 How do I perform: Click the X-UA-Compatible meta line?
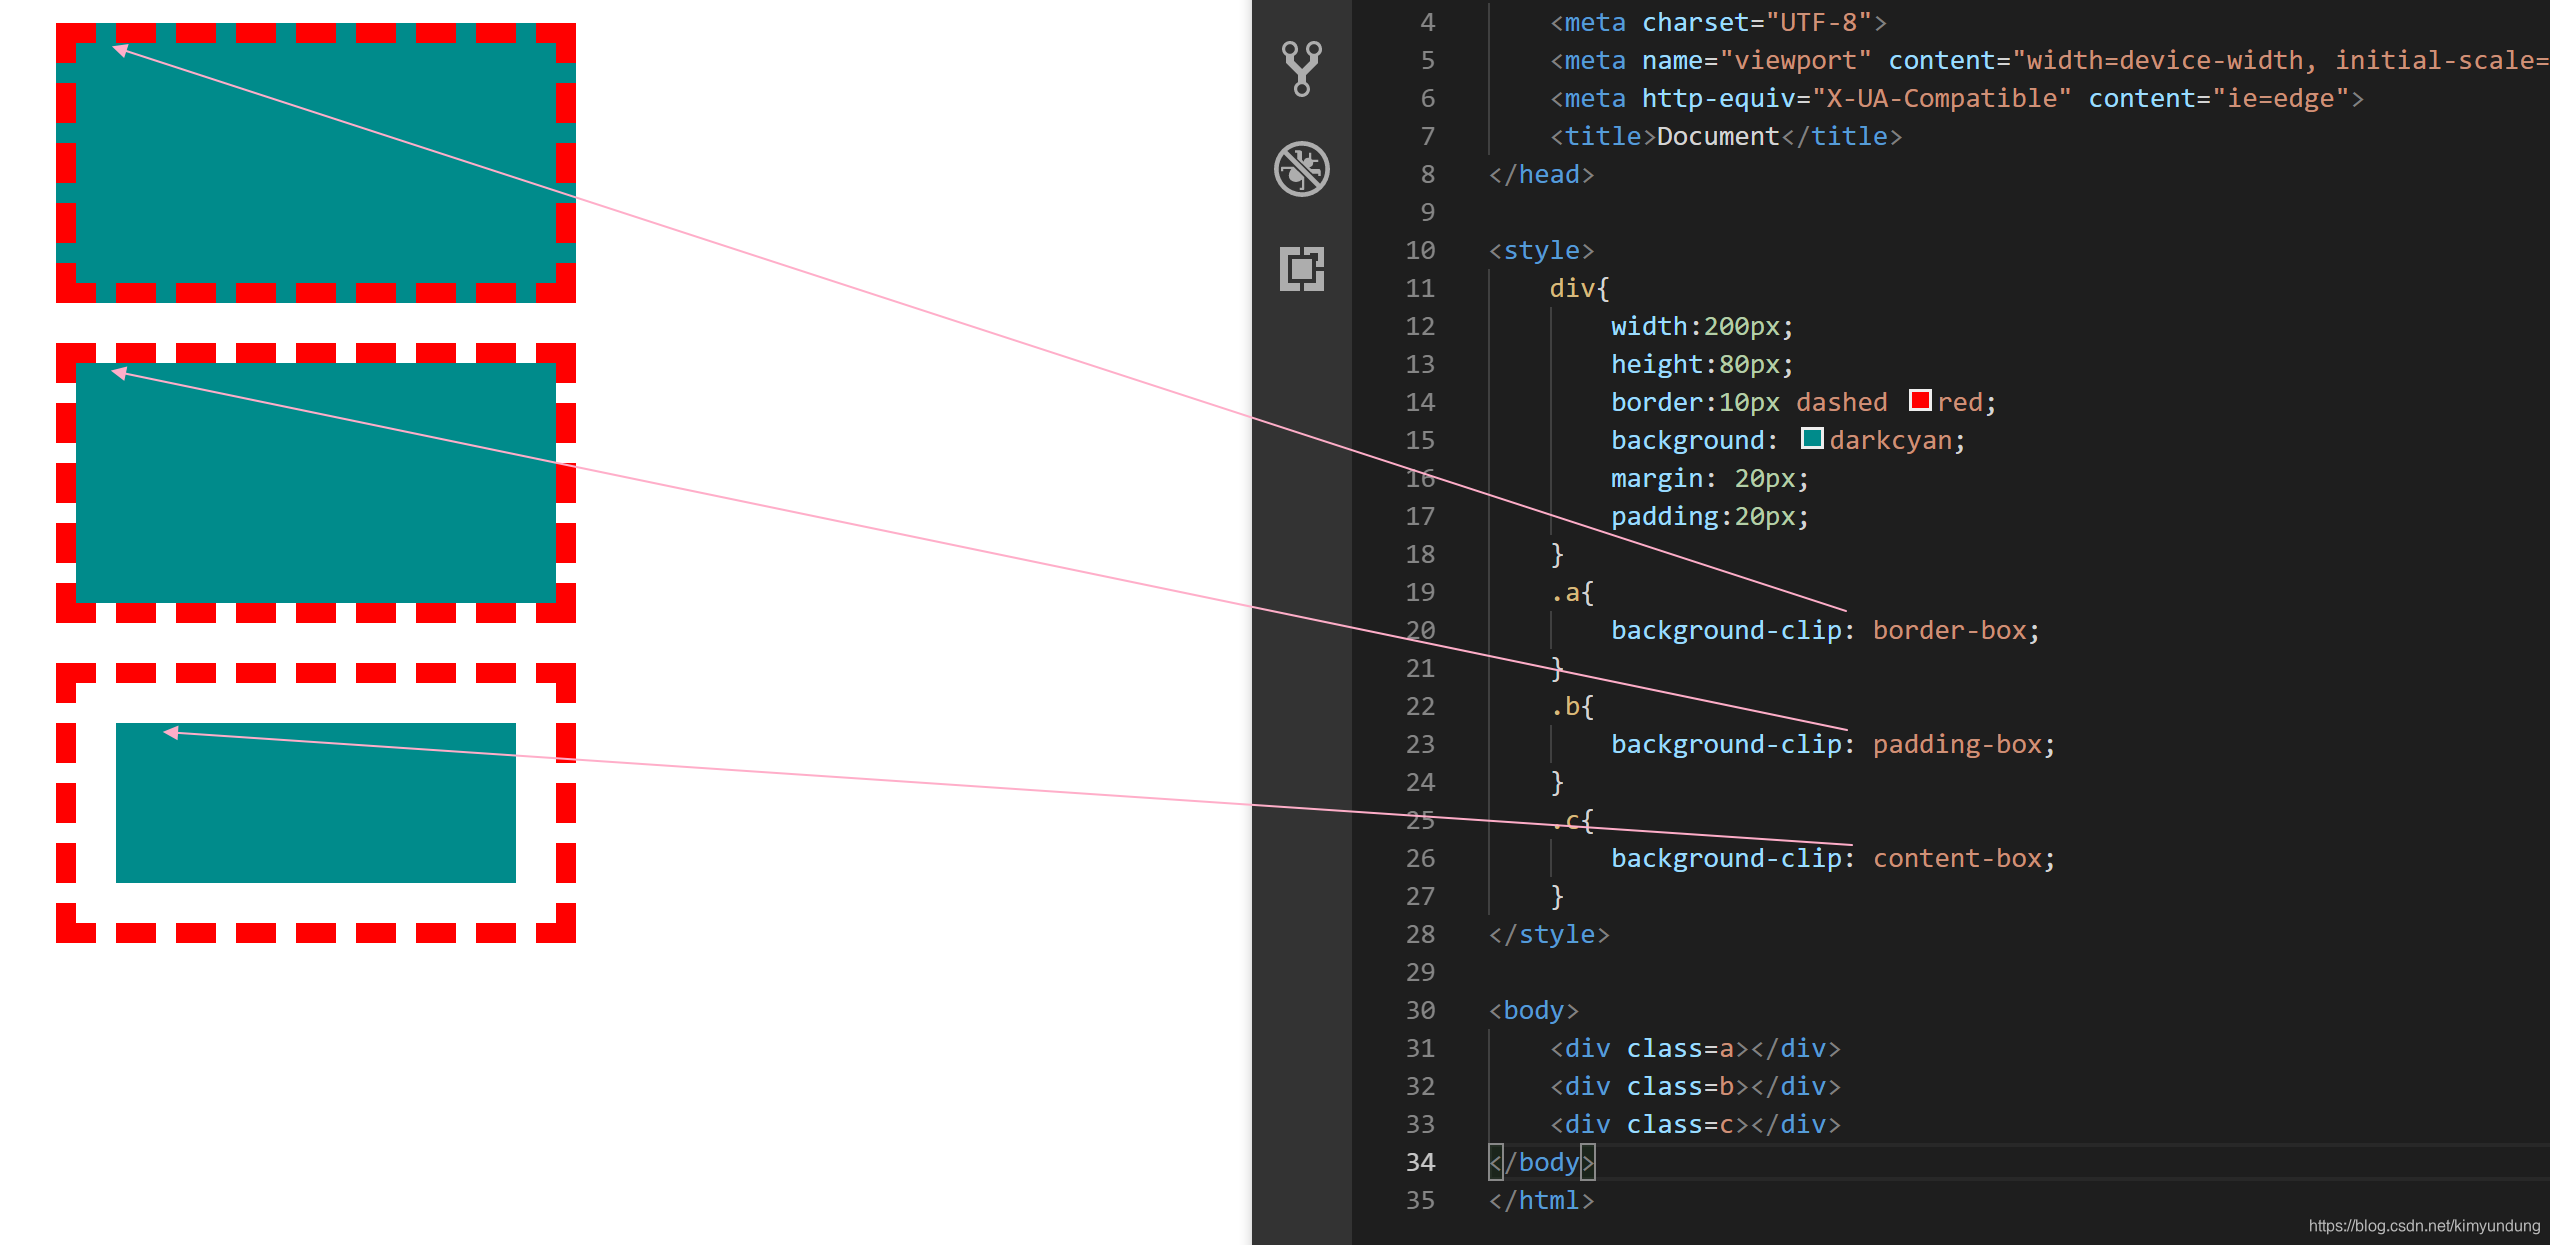tap(1957, 98)
